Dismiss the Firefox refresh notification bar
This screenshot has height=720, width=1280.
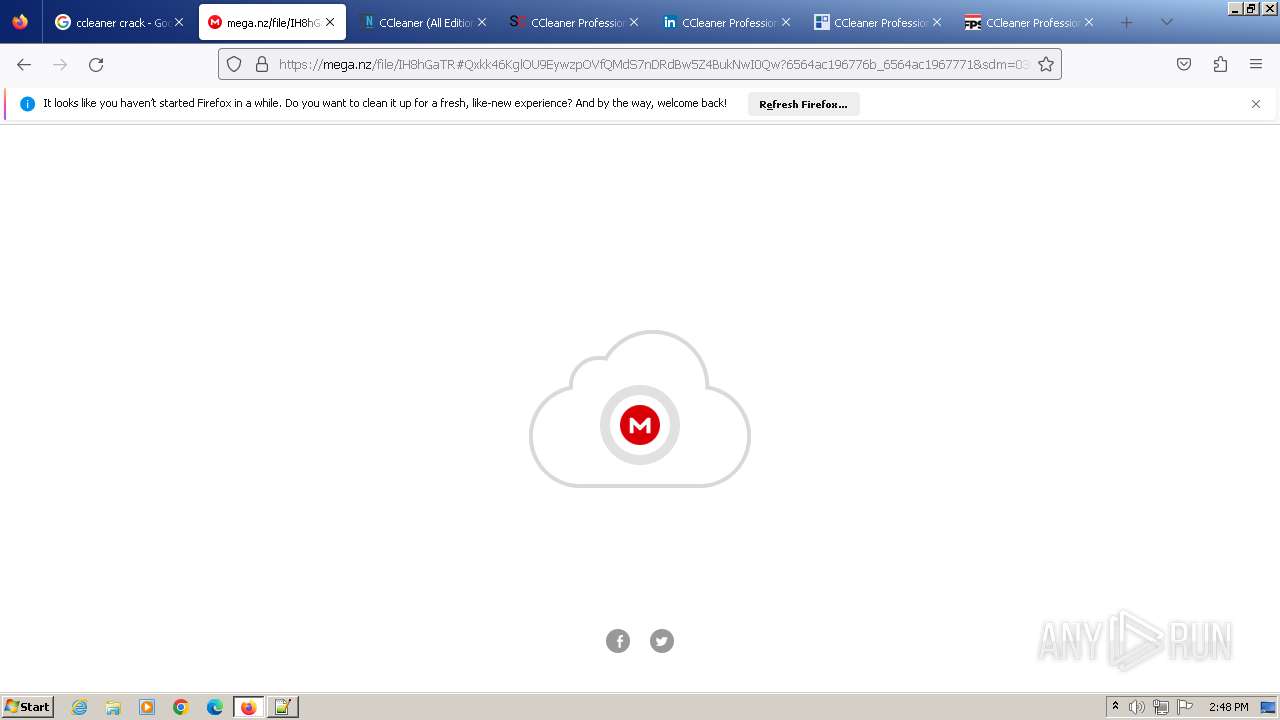point(1256,104)
